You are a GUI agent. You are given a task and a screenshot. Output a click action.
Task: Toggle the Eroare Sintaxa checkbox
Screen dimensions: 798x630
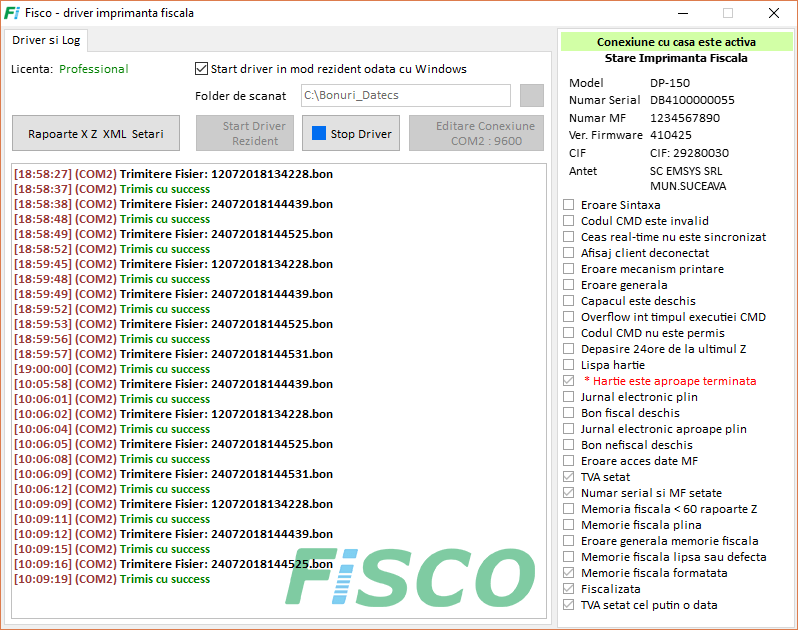click(x=568, y=205)
